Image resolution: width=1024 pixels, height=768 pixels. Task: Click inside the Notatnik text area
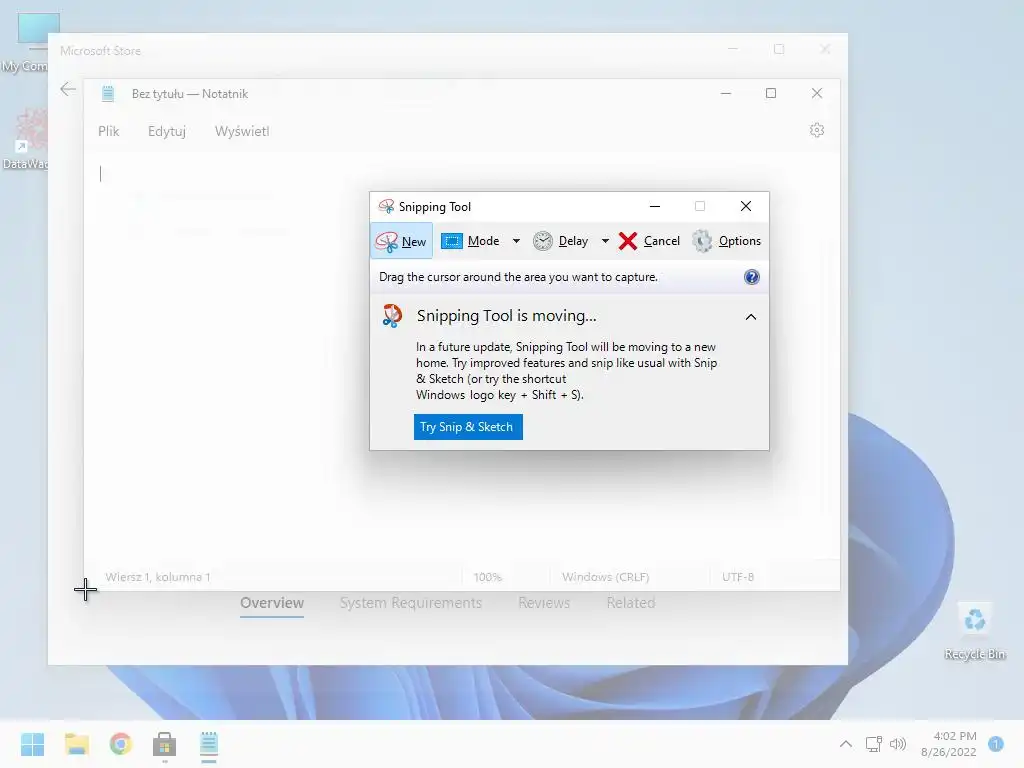coord(461,356)
